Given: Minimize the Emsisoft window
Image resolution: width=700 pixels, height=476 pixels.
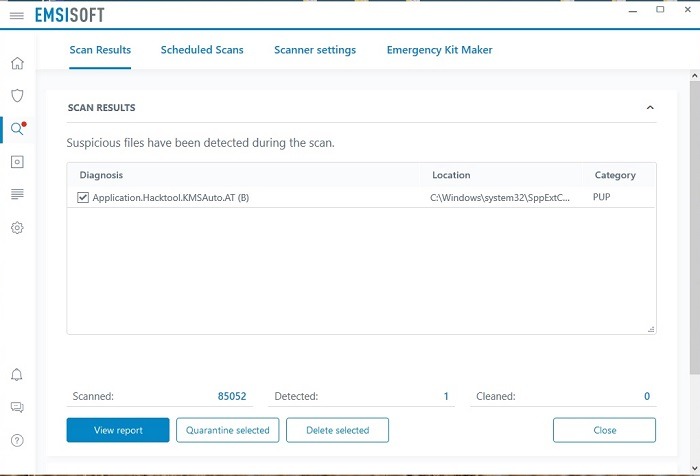Looking at the screenshot, I should point(633,10).
